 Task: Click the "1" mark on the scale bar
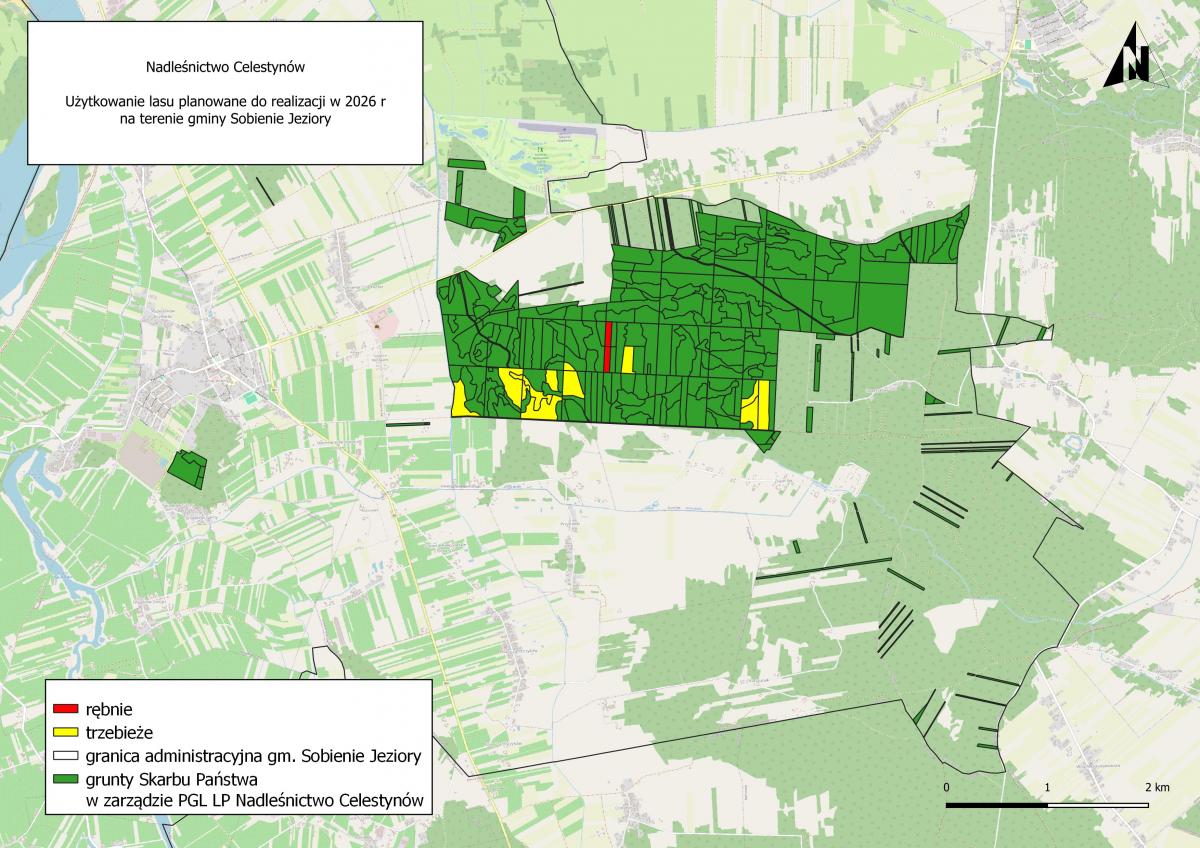point(1047,787)
